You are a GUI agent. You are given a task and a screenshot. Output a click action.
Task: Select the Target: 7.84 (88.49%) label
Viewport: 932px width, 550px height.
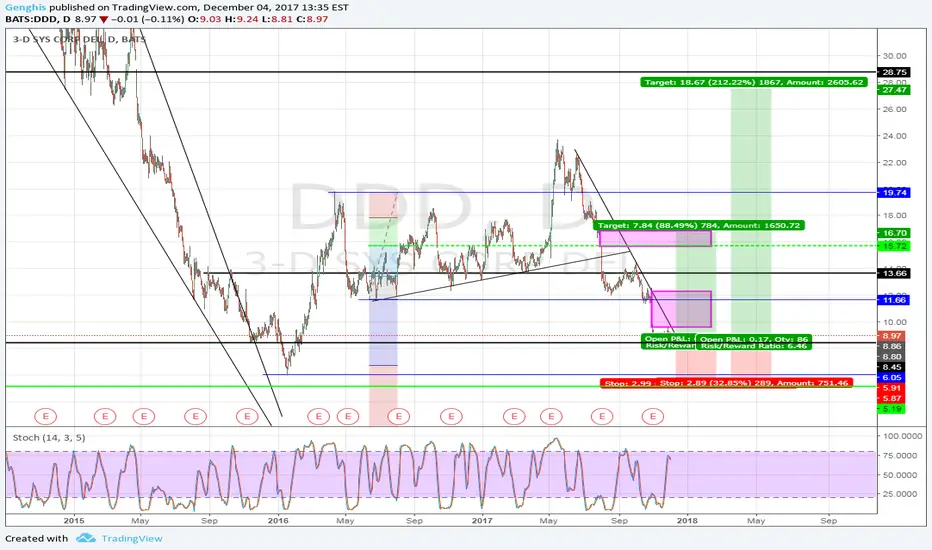click(x=700, y=225)
